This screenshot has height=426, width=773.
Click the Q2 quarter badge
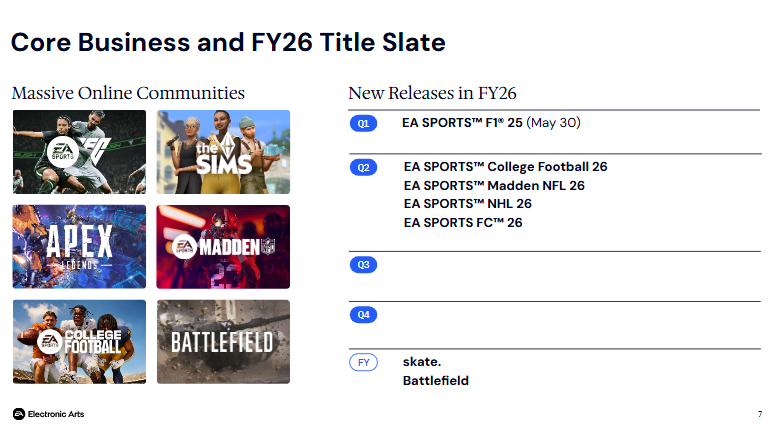[x=363, y=168]
